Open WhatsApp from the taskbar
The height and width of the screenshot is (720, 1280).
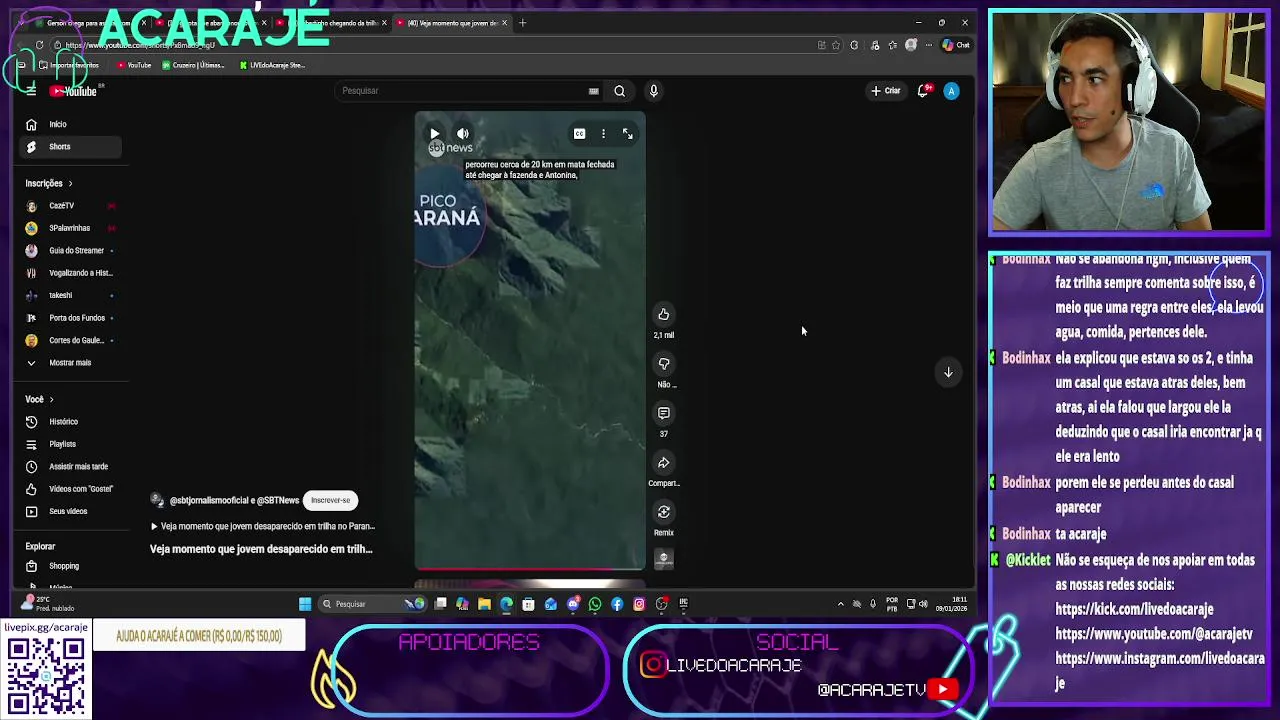(595, 604)
